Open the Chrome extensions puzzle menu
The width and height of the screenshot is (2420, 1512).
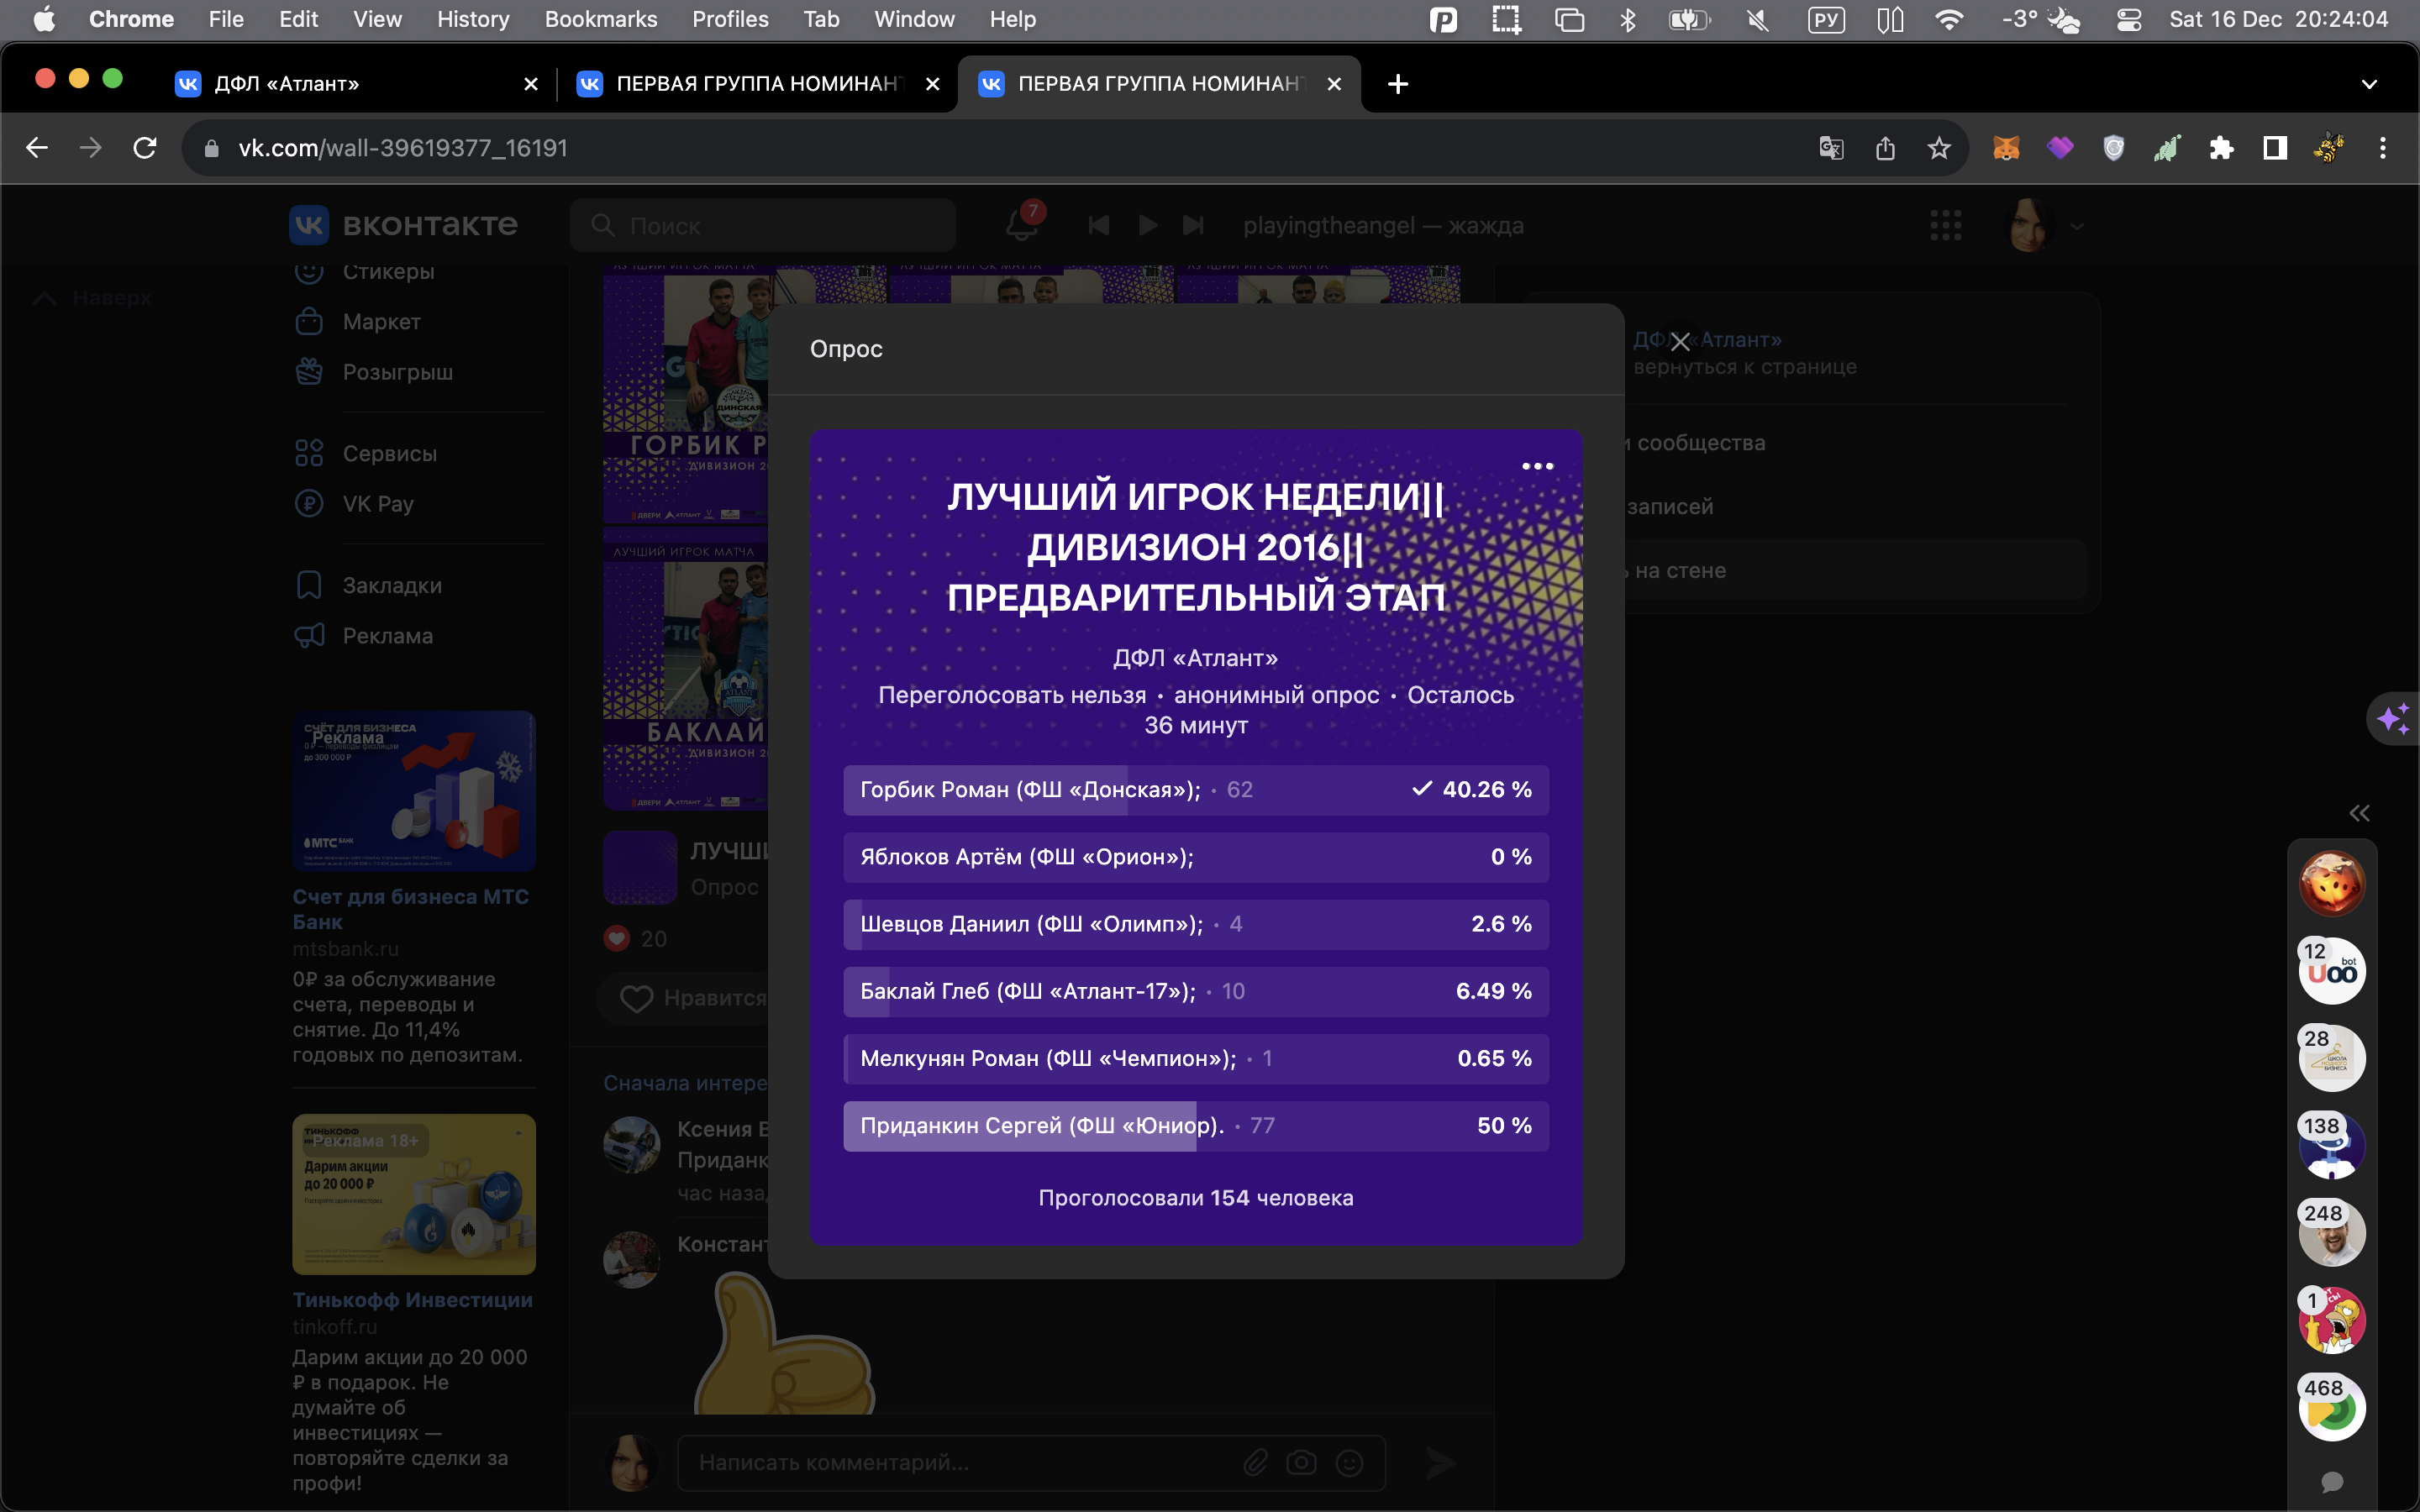2221,148
